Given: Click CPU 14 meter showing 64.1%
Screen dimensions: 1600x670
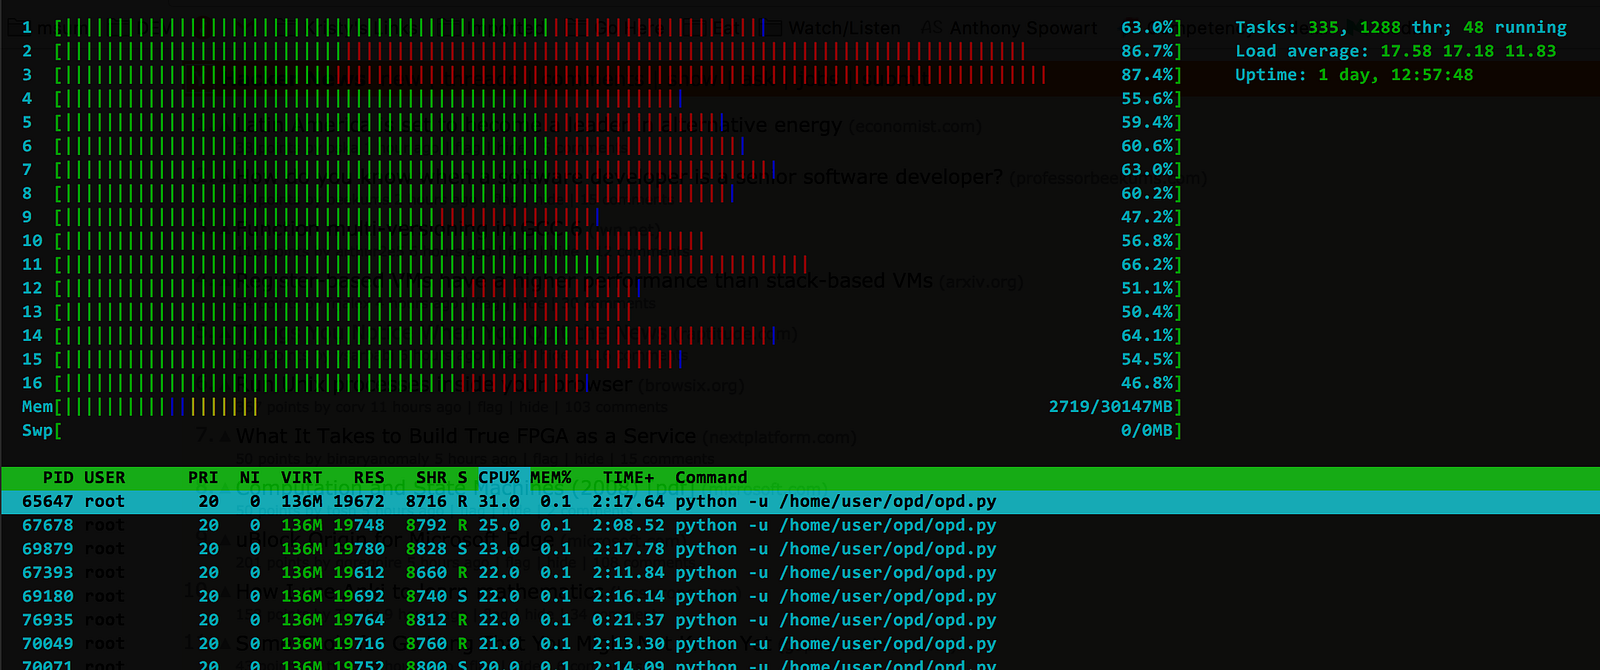Looking at the screenshot, I should pos(602,336).
